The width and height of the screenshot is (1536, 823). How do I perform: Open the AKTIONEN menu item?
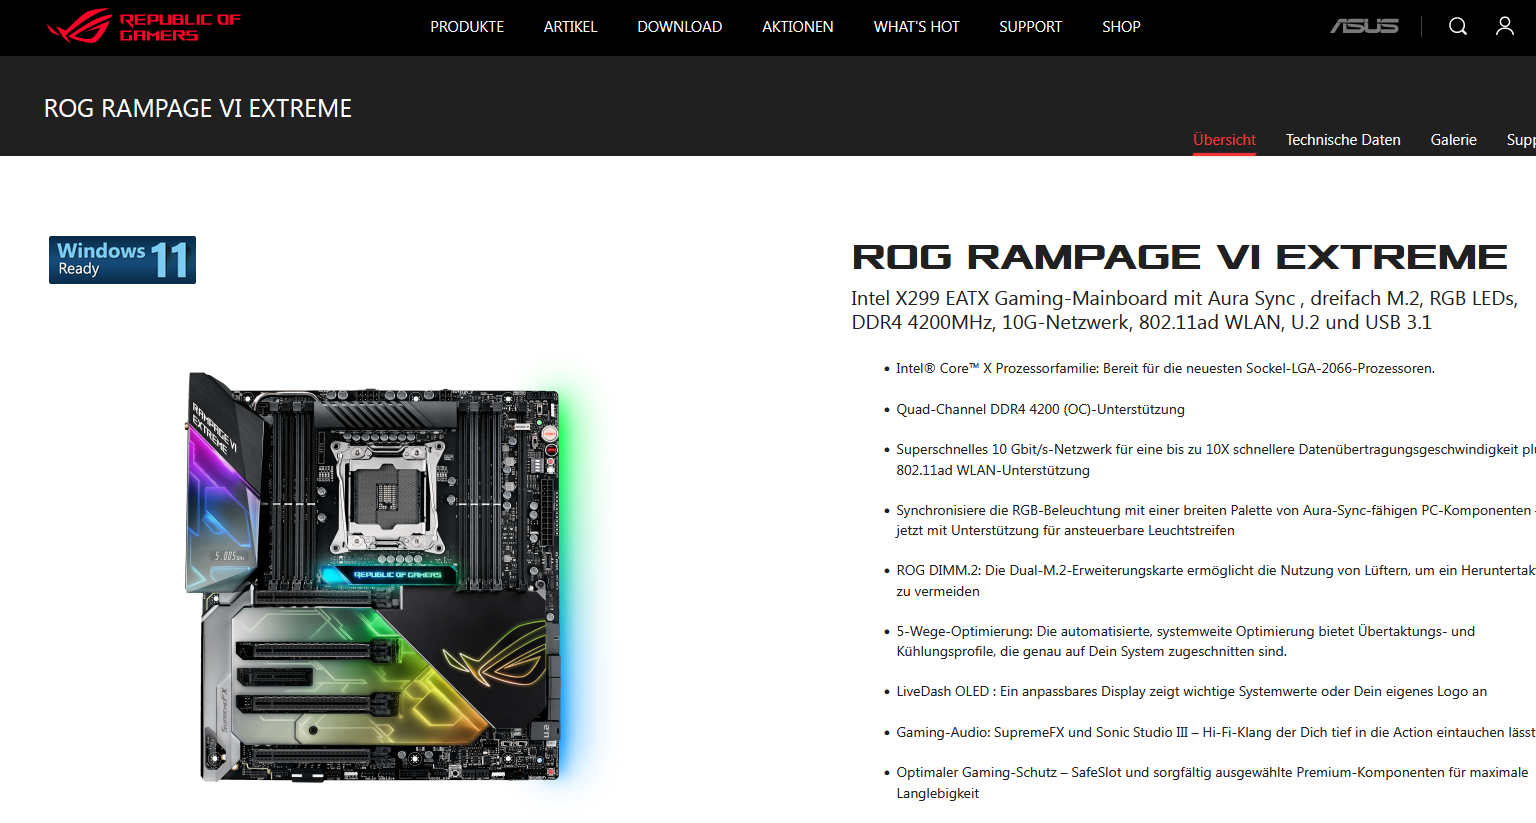click(798, 27)
